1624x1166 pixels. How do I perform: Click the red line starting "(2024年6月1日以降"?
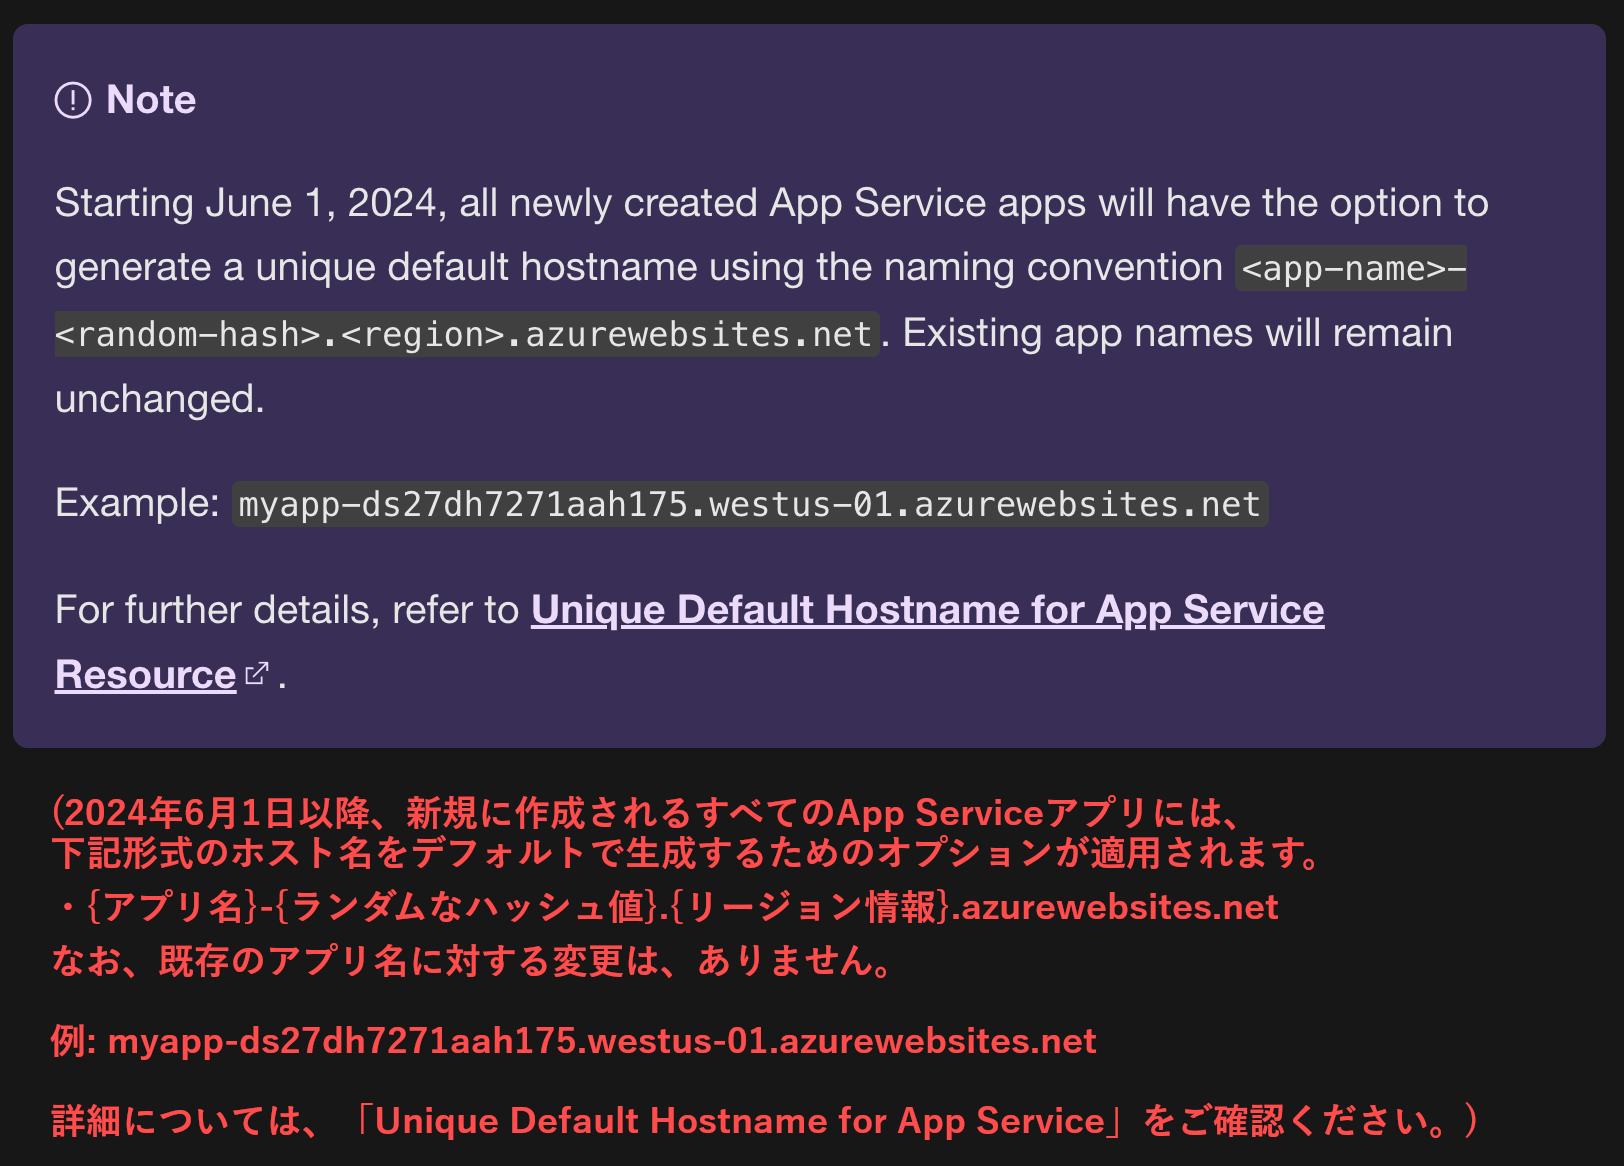click(x=646, y=813)
